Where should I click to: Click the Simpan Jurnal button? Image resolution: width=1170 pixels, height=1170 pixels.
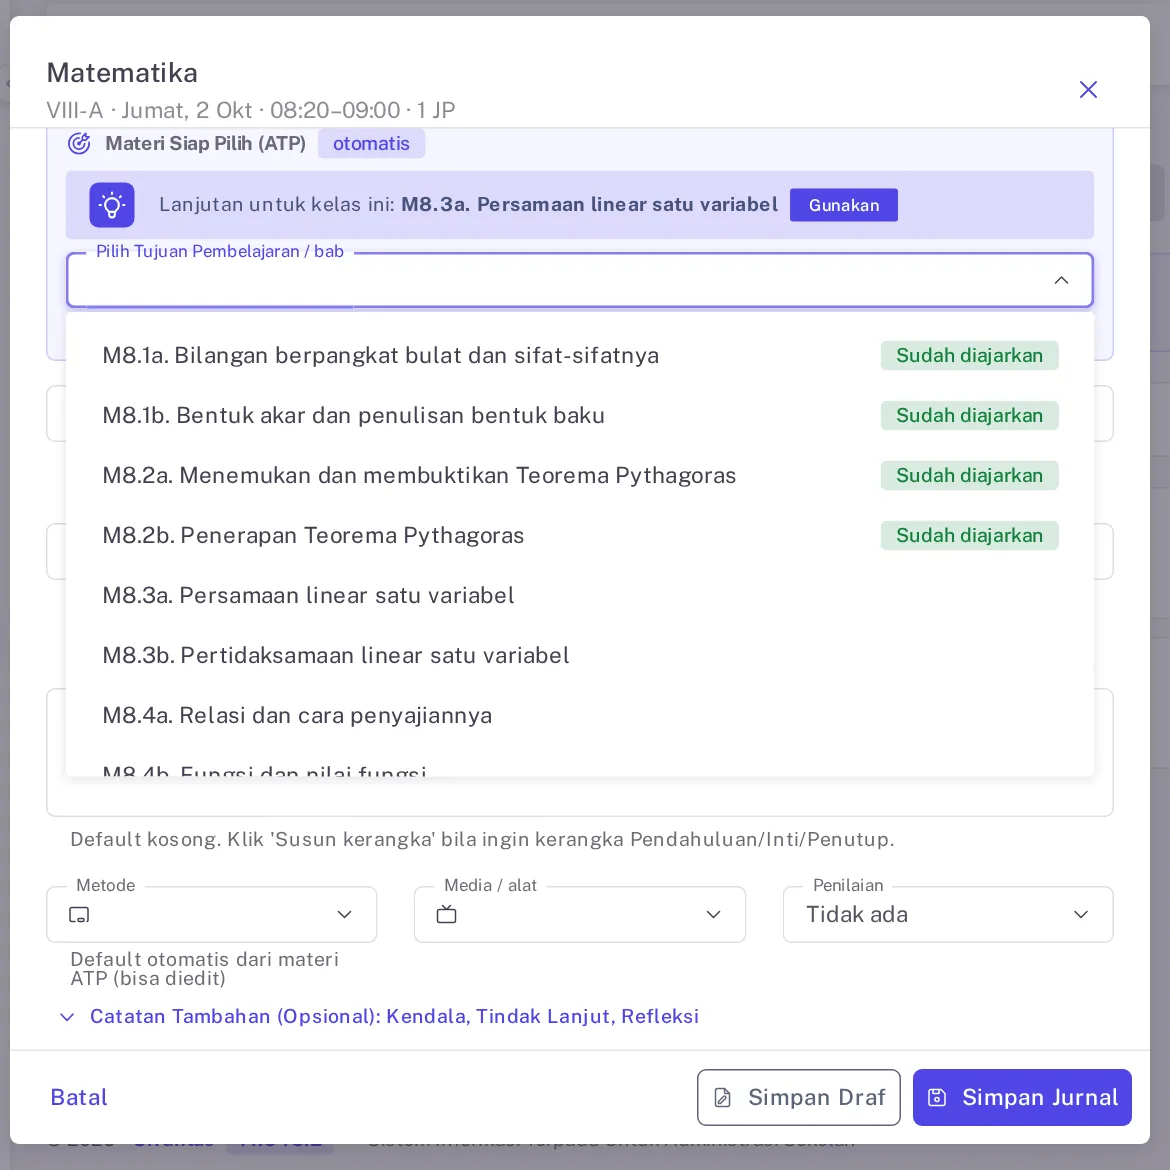click(x=1022, y=1098)
